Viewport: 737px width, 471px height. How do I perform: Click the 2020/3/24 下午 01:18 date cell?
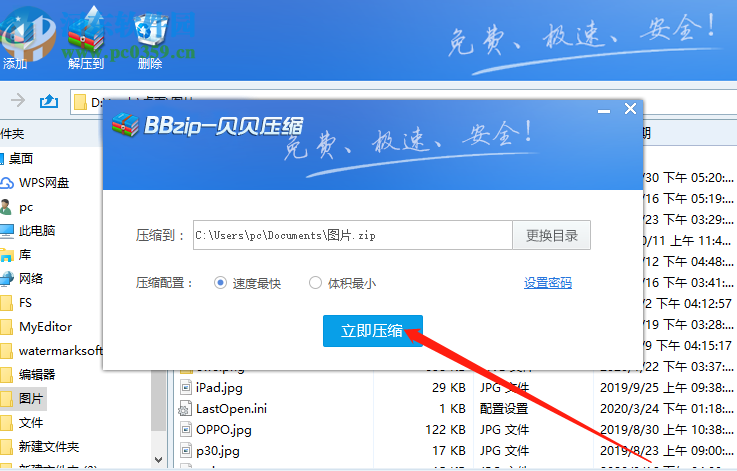[666, 409]
